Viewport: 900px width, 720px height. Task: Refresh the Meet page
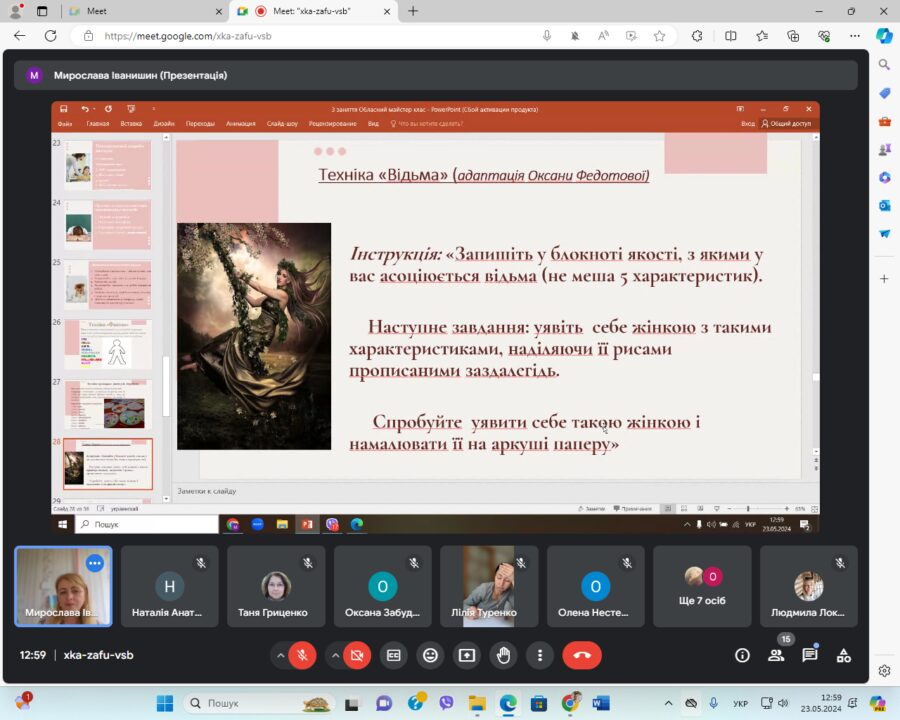pyautogui.click(x=51, y=36)
